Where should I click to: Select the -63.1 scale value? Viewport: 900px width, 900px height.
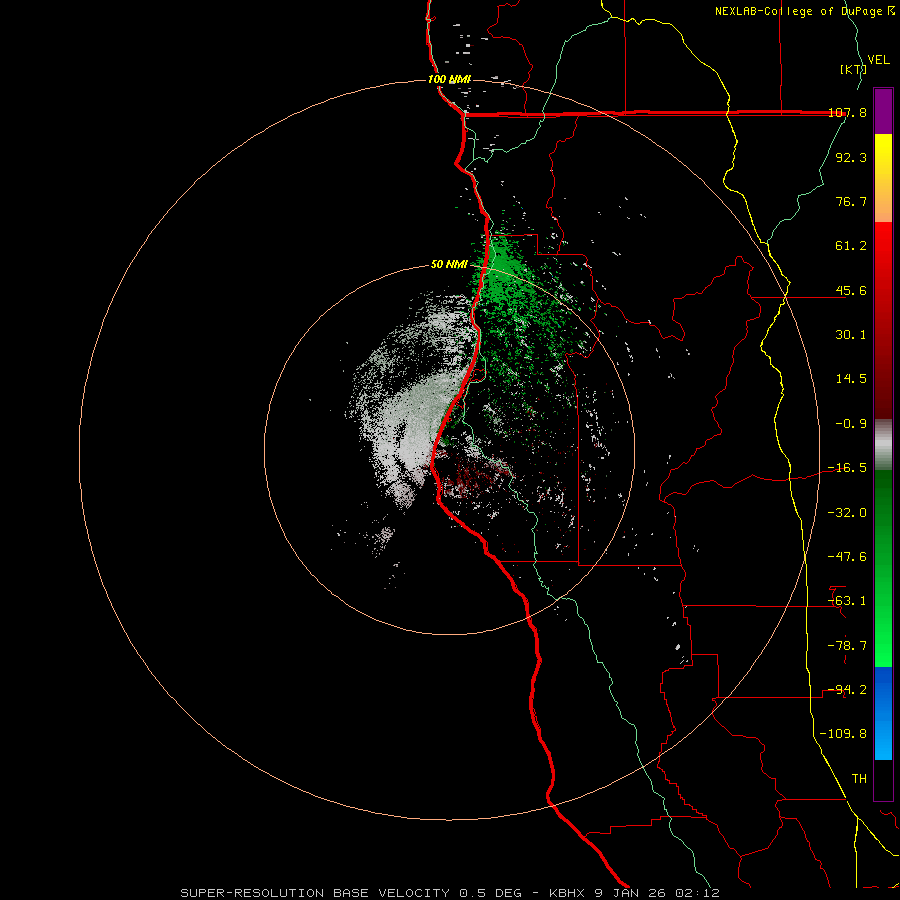847,601
